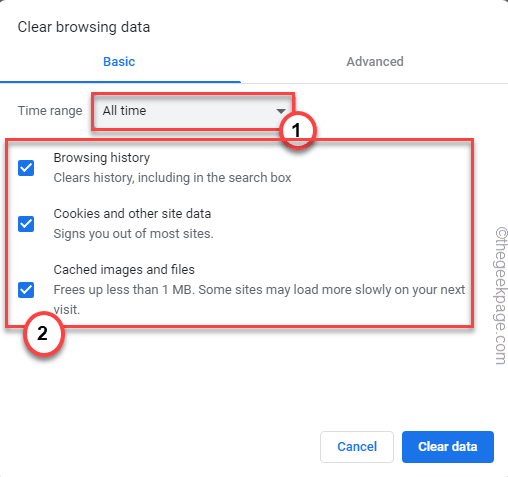The width and height of the screenshot is (508, 477).
Task: Click 'Signs you out of most sites' description
Action: [133, 234]
